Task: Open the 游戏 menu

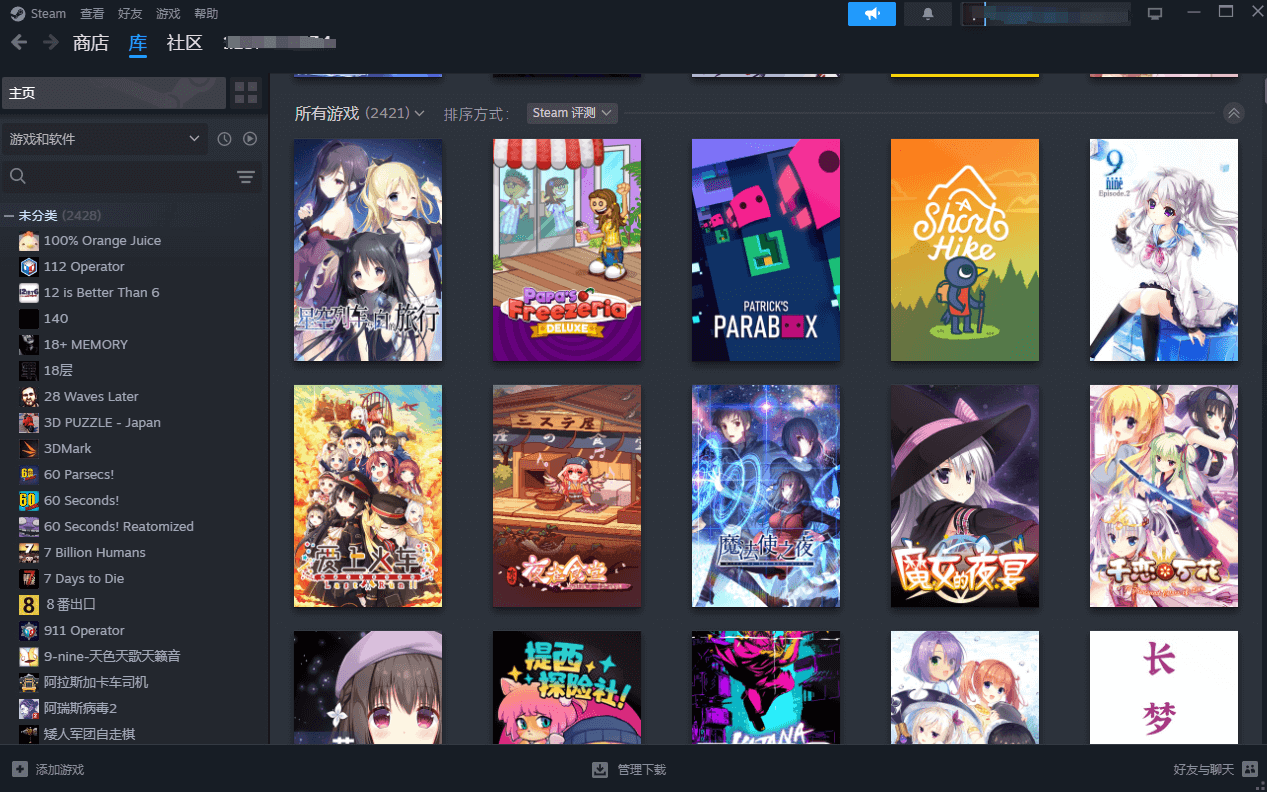Action: [168, 14]
